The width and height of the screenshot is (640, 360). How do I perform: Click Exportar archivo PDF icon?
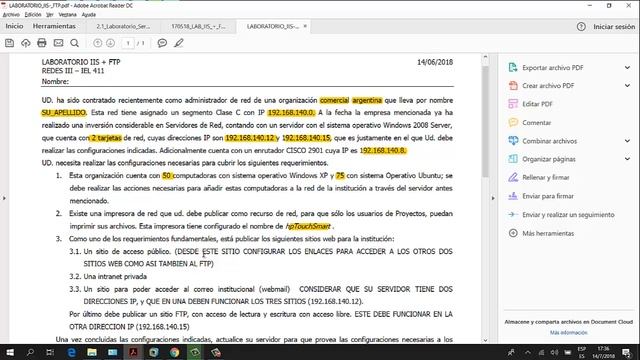tap(513, 67)
